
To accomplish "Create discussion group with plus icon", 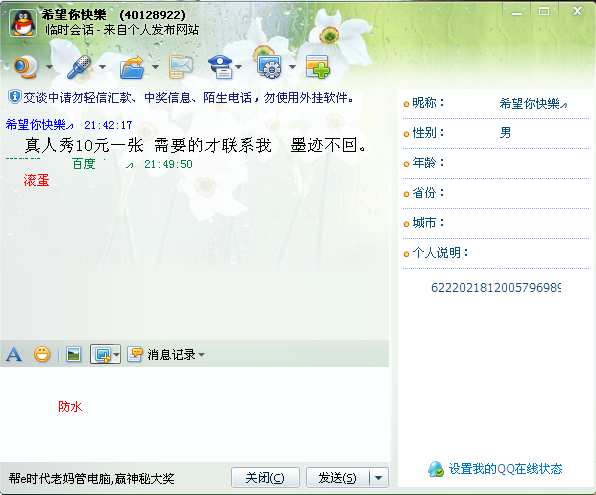I will (x=318, y=67).
